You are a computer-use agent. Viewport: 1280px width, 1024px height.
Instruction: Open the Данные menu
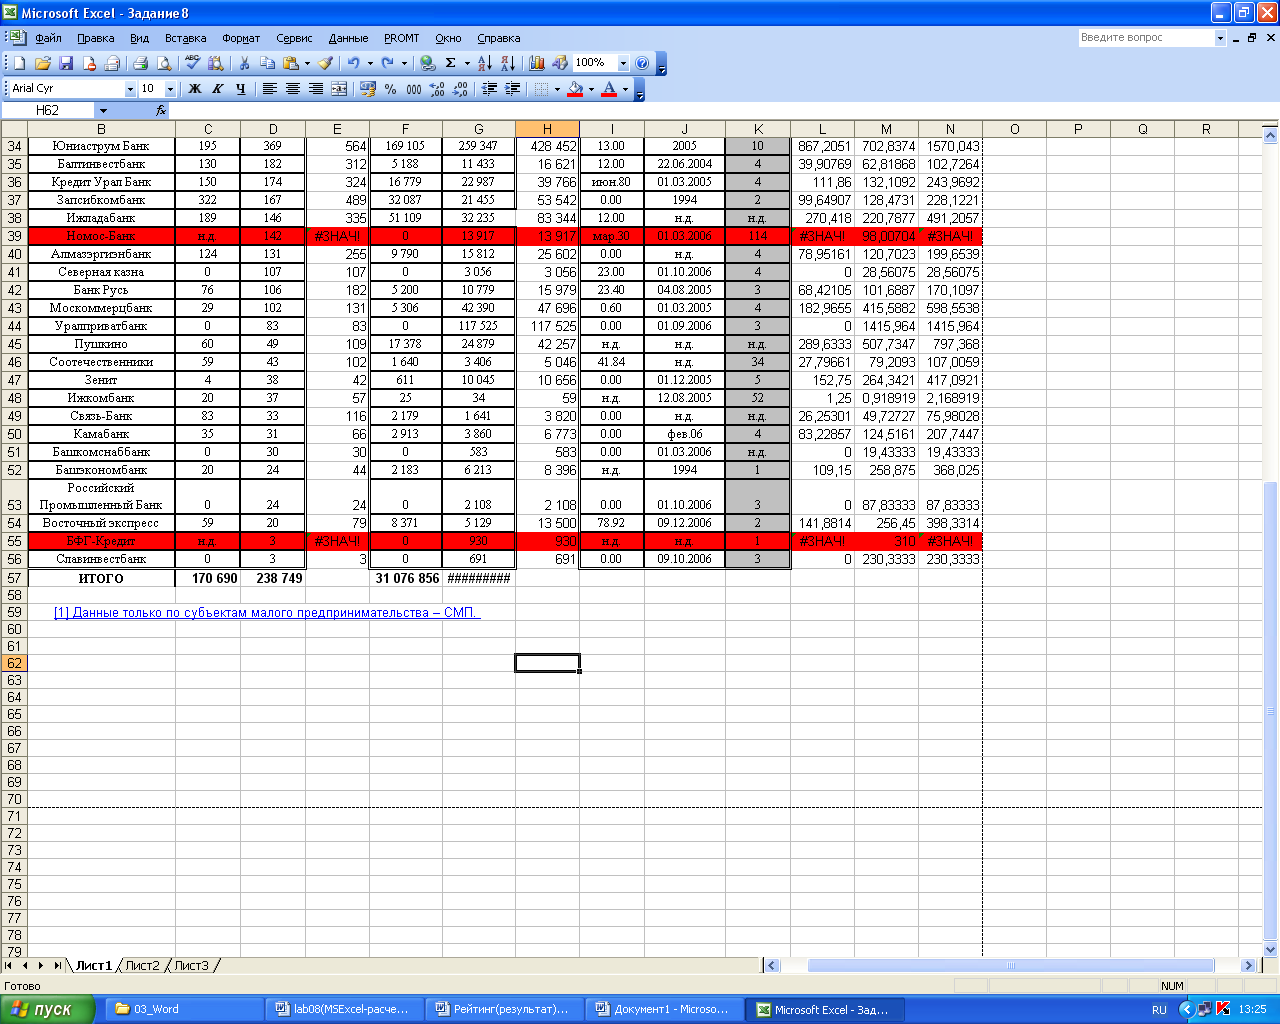pos(348,38)
